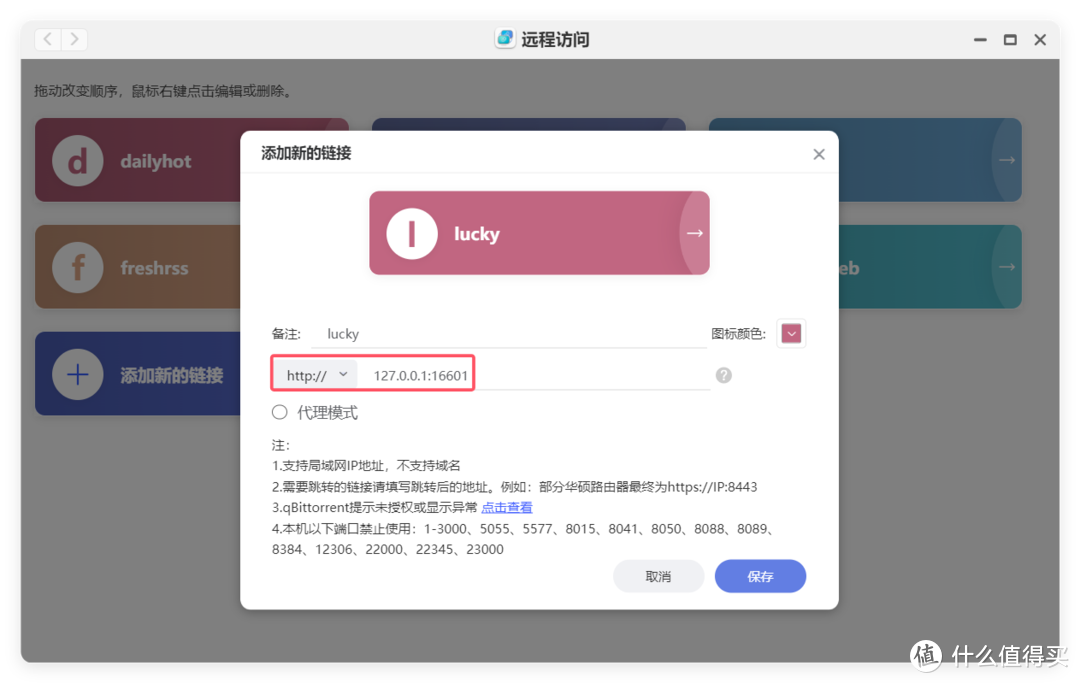This screenshot has width=1080, height=683.
Task: Click the 保存 save button
Action: coord(760,576)
